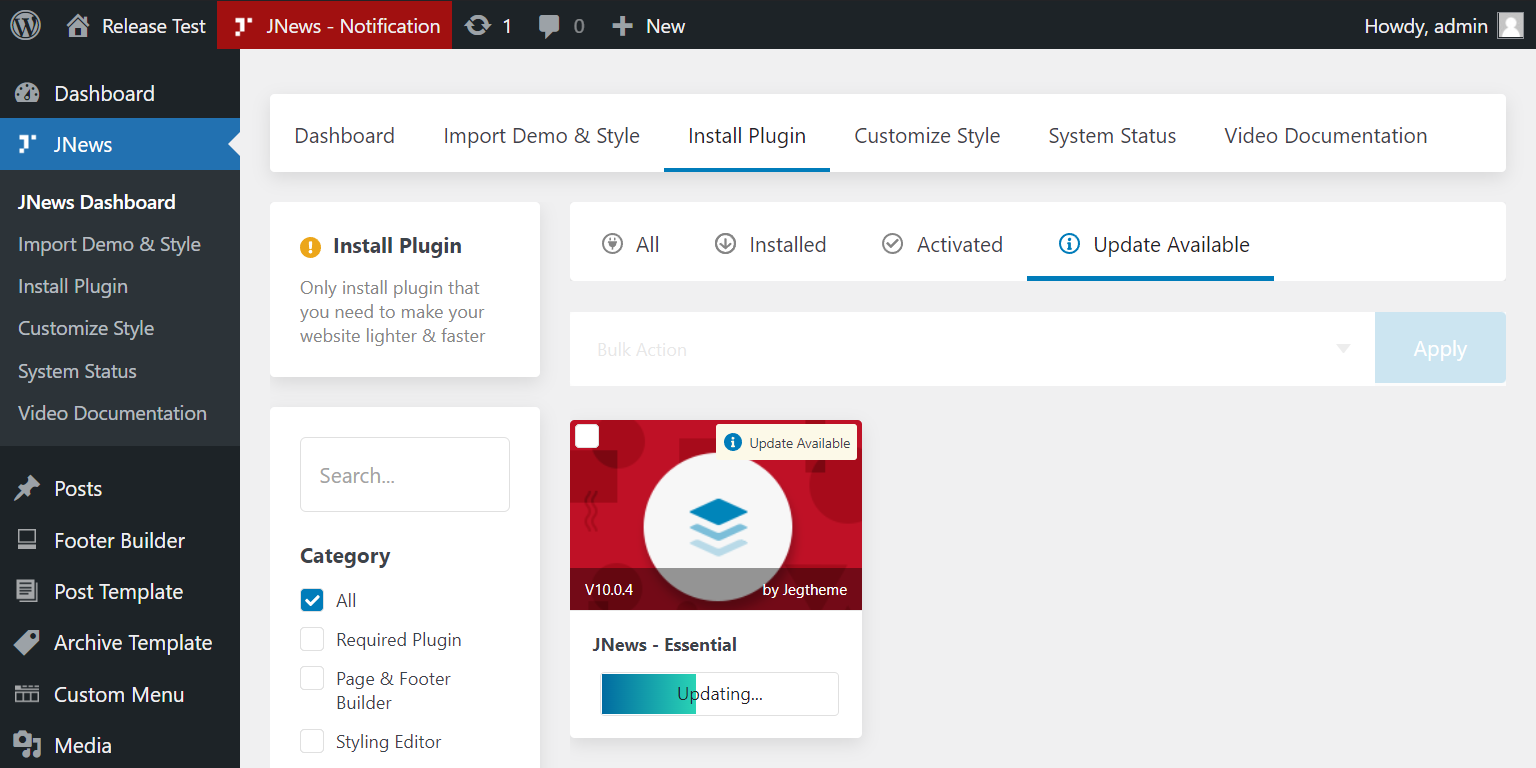Viewport: 1536px width, 768px height.
Task: Show the Installed plugins filter tab
Action: [x=770, y=245]
